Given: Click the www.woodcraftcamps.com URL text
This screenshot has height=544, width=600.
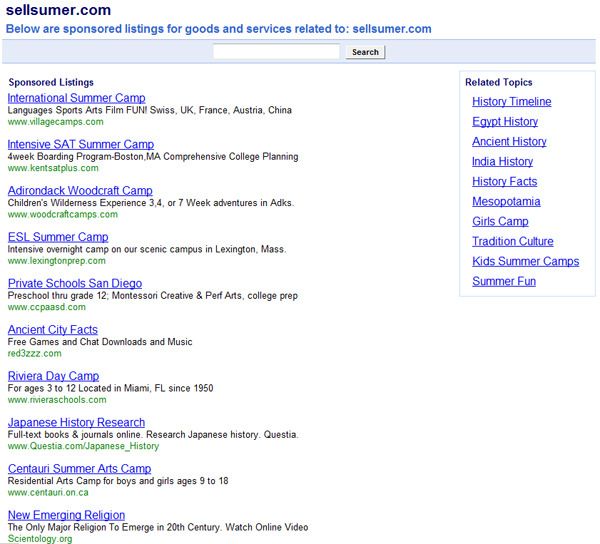Looking at the screenshot, I should [x=63, y=215].
